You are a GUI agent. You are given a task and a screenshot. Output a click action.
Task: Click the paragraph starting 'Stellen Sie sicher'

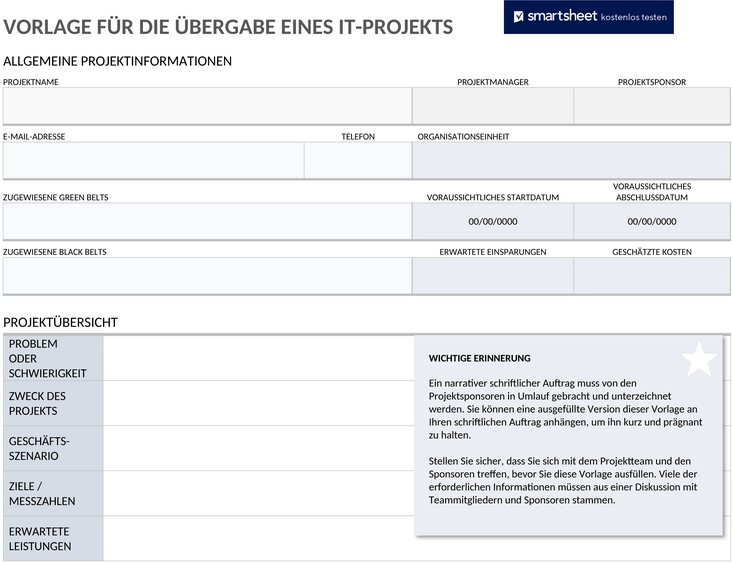563,480
